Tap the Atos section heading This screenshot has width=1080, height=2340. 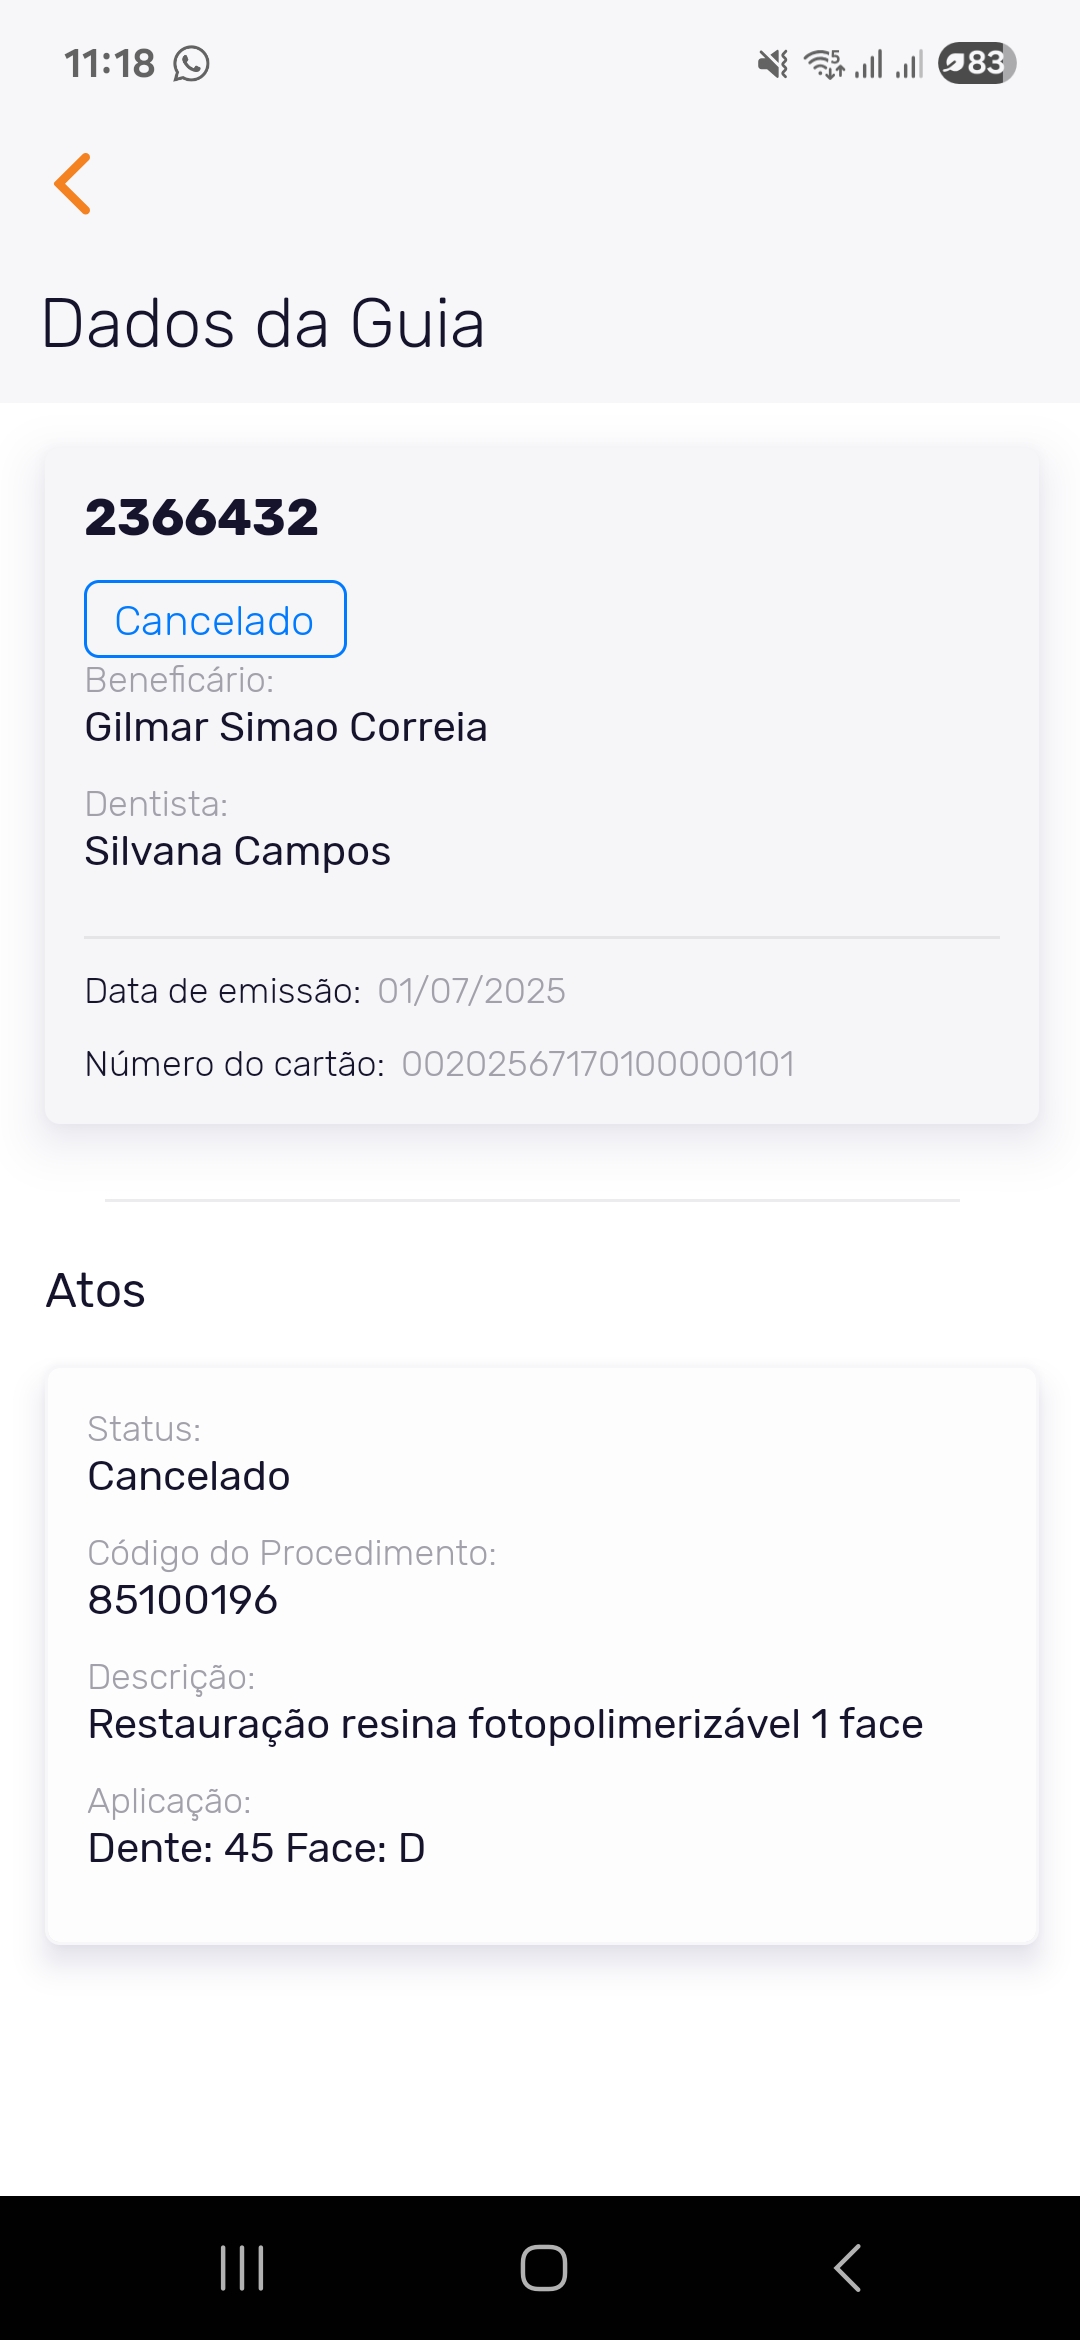pyautogui.click(x=96, y=1290)
